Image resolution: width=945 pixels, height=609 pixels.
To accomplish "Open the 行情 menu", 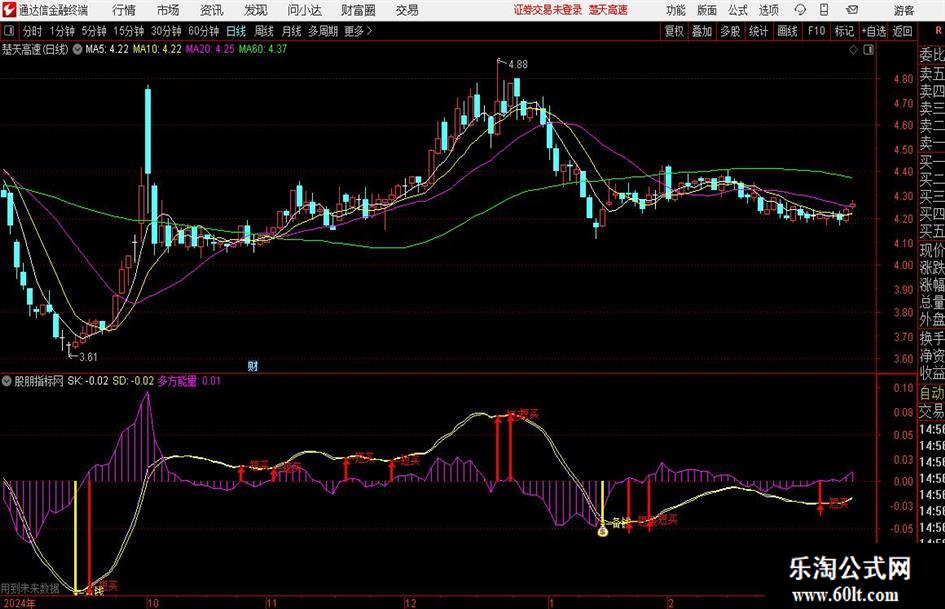I will [124, 10].
